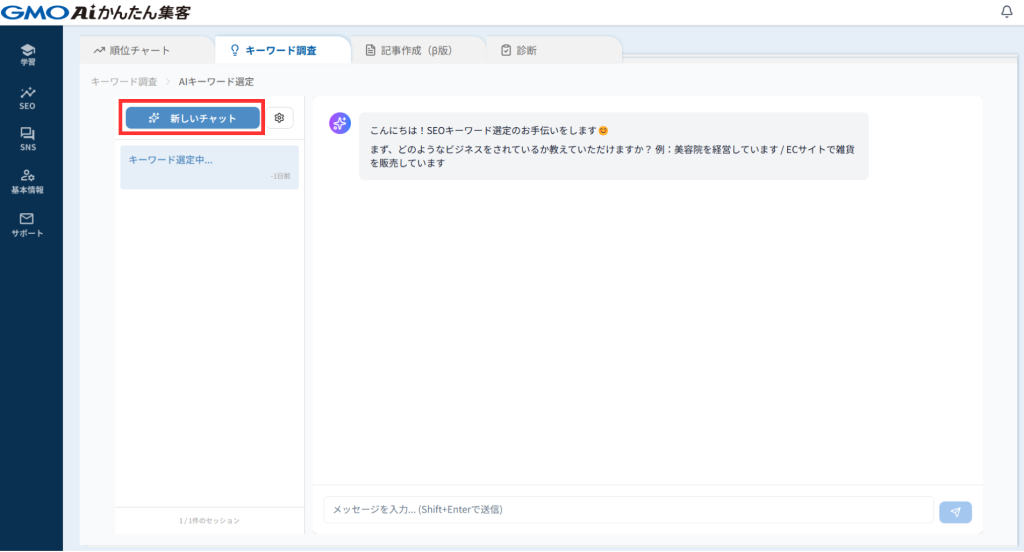Image resolution: width=1024 pixels, height=552 pixels.
Task: Click the AI assistant avatar icon
Action: point(339,123)
